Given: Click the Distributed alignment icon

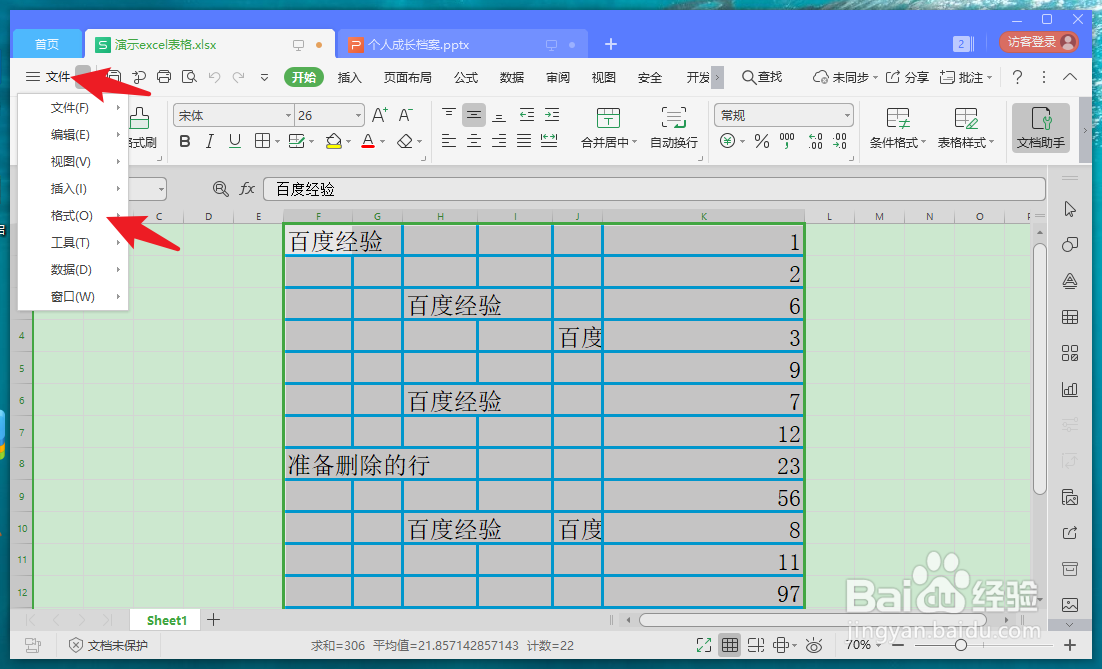Looking at the screenshot, I should pyautogui.click(x=549, y=141).
